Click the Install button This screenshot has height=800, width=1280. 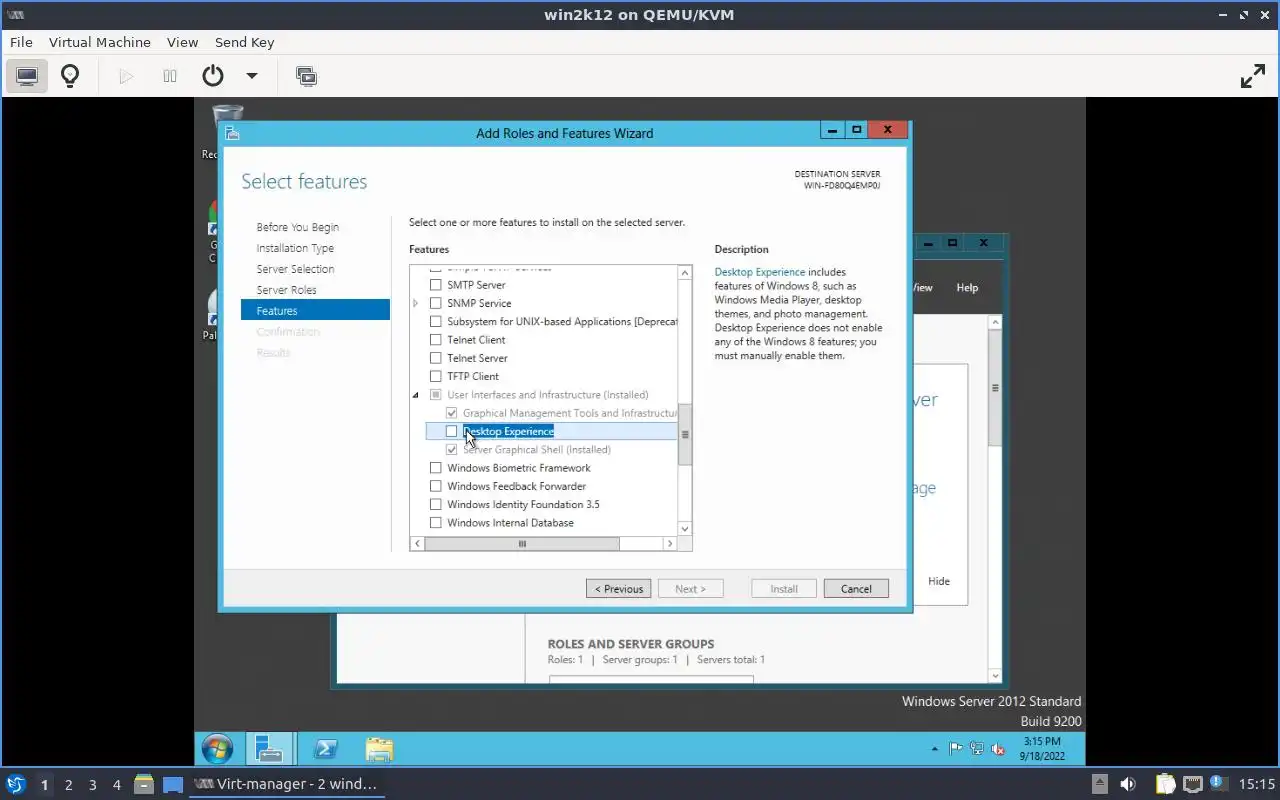784,589
